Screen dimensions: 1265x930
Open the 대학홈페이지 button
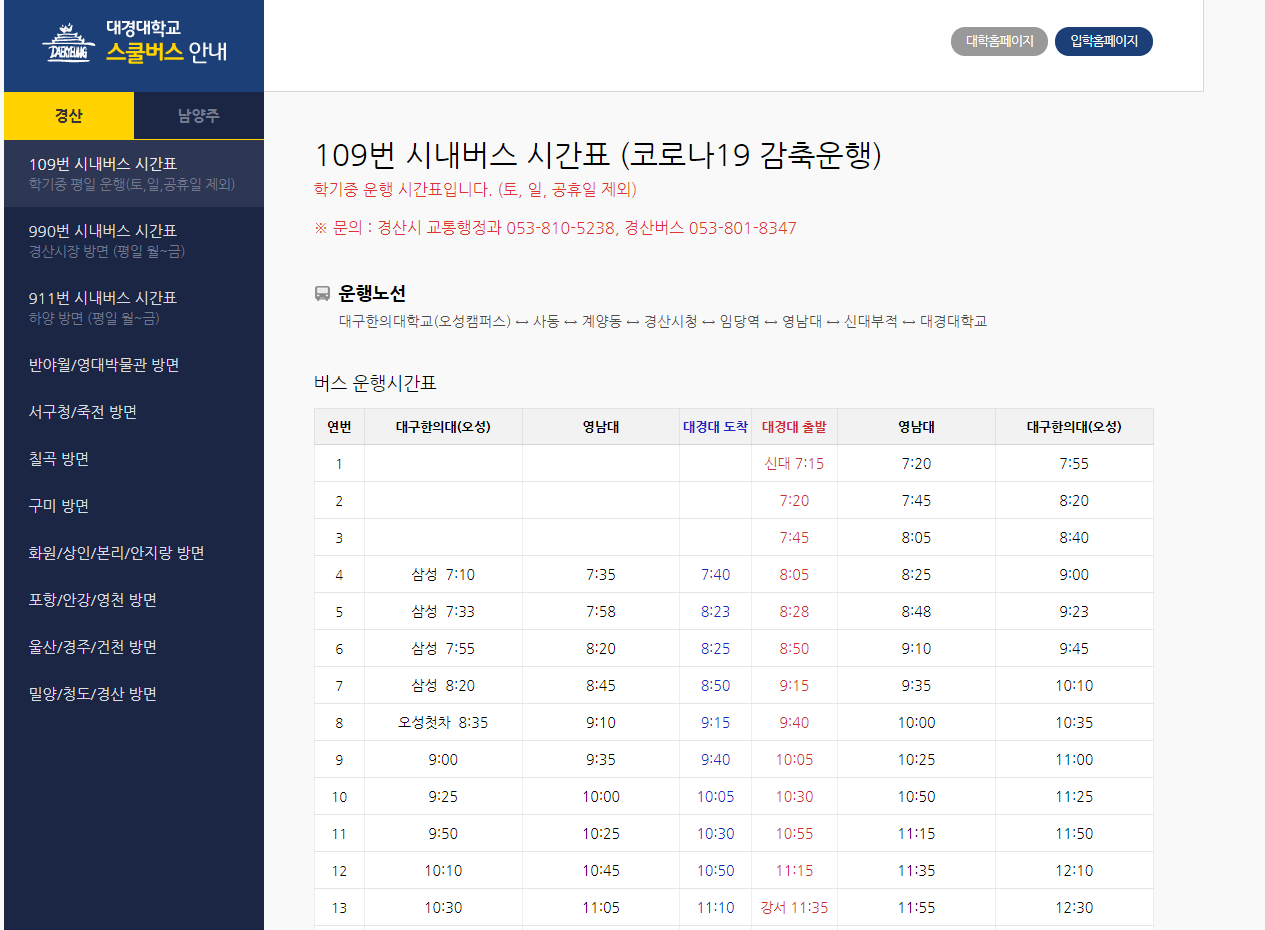click(999, 42)
